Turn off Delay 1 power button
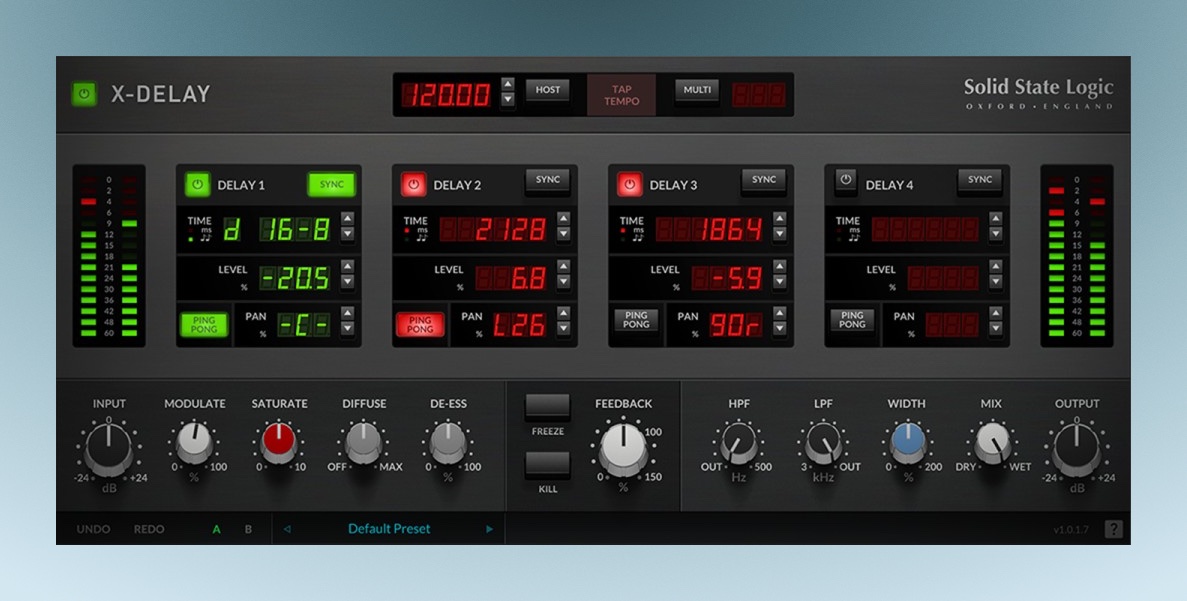 click(x=198, y=185)
